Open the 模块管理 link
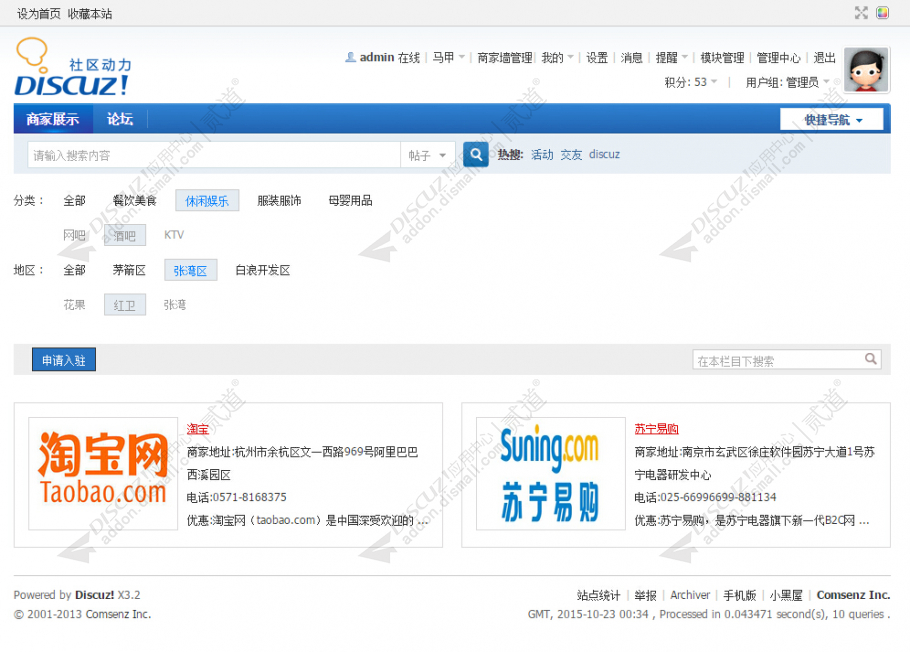910x652 pixels. point(722,57)
